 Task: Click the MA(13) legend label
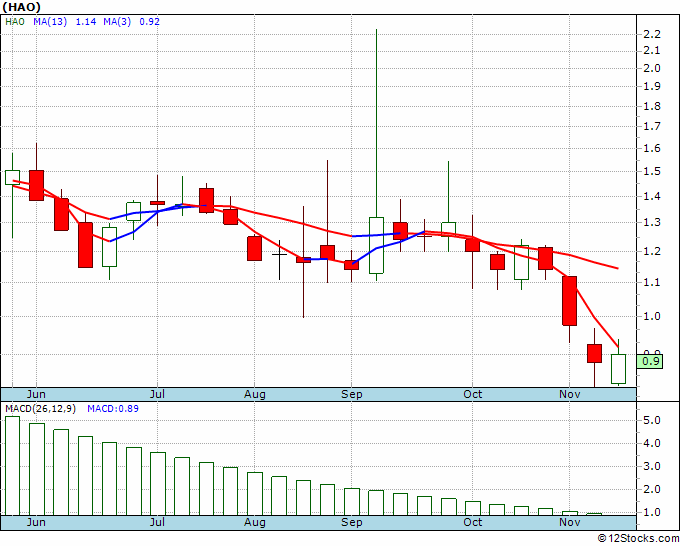coord(50,22)
